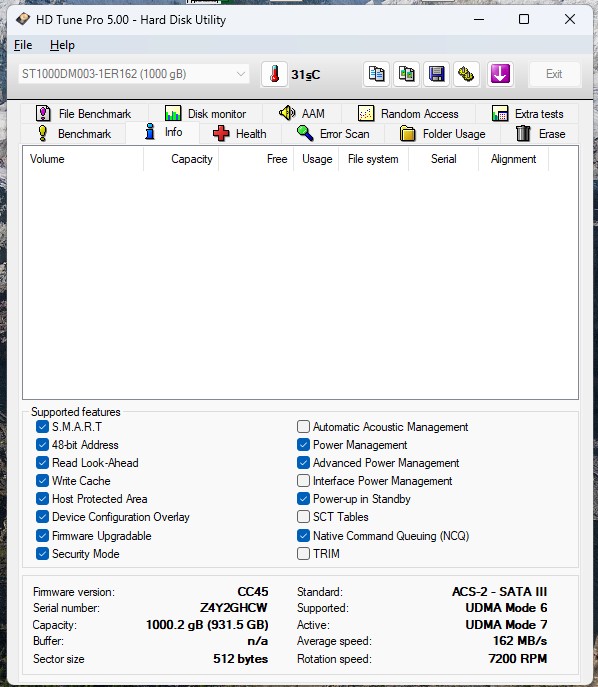Click the thermometer temperature icon
This screenshot has width=598, height=687.
coord(274,74)
